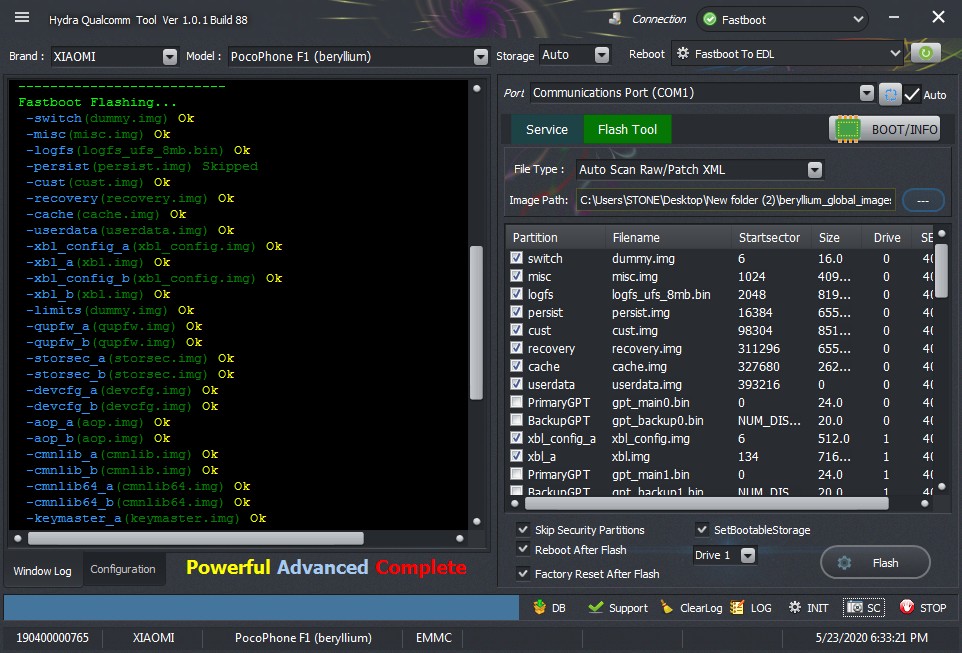Uncheck the xbl_a partition checkbox
The width and height of the screenshot is (962, 653).
point(517,456)
